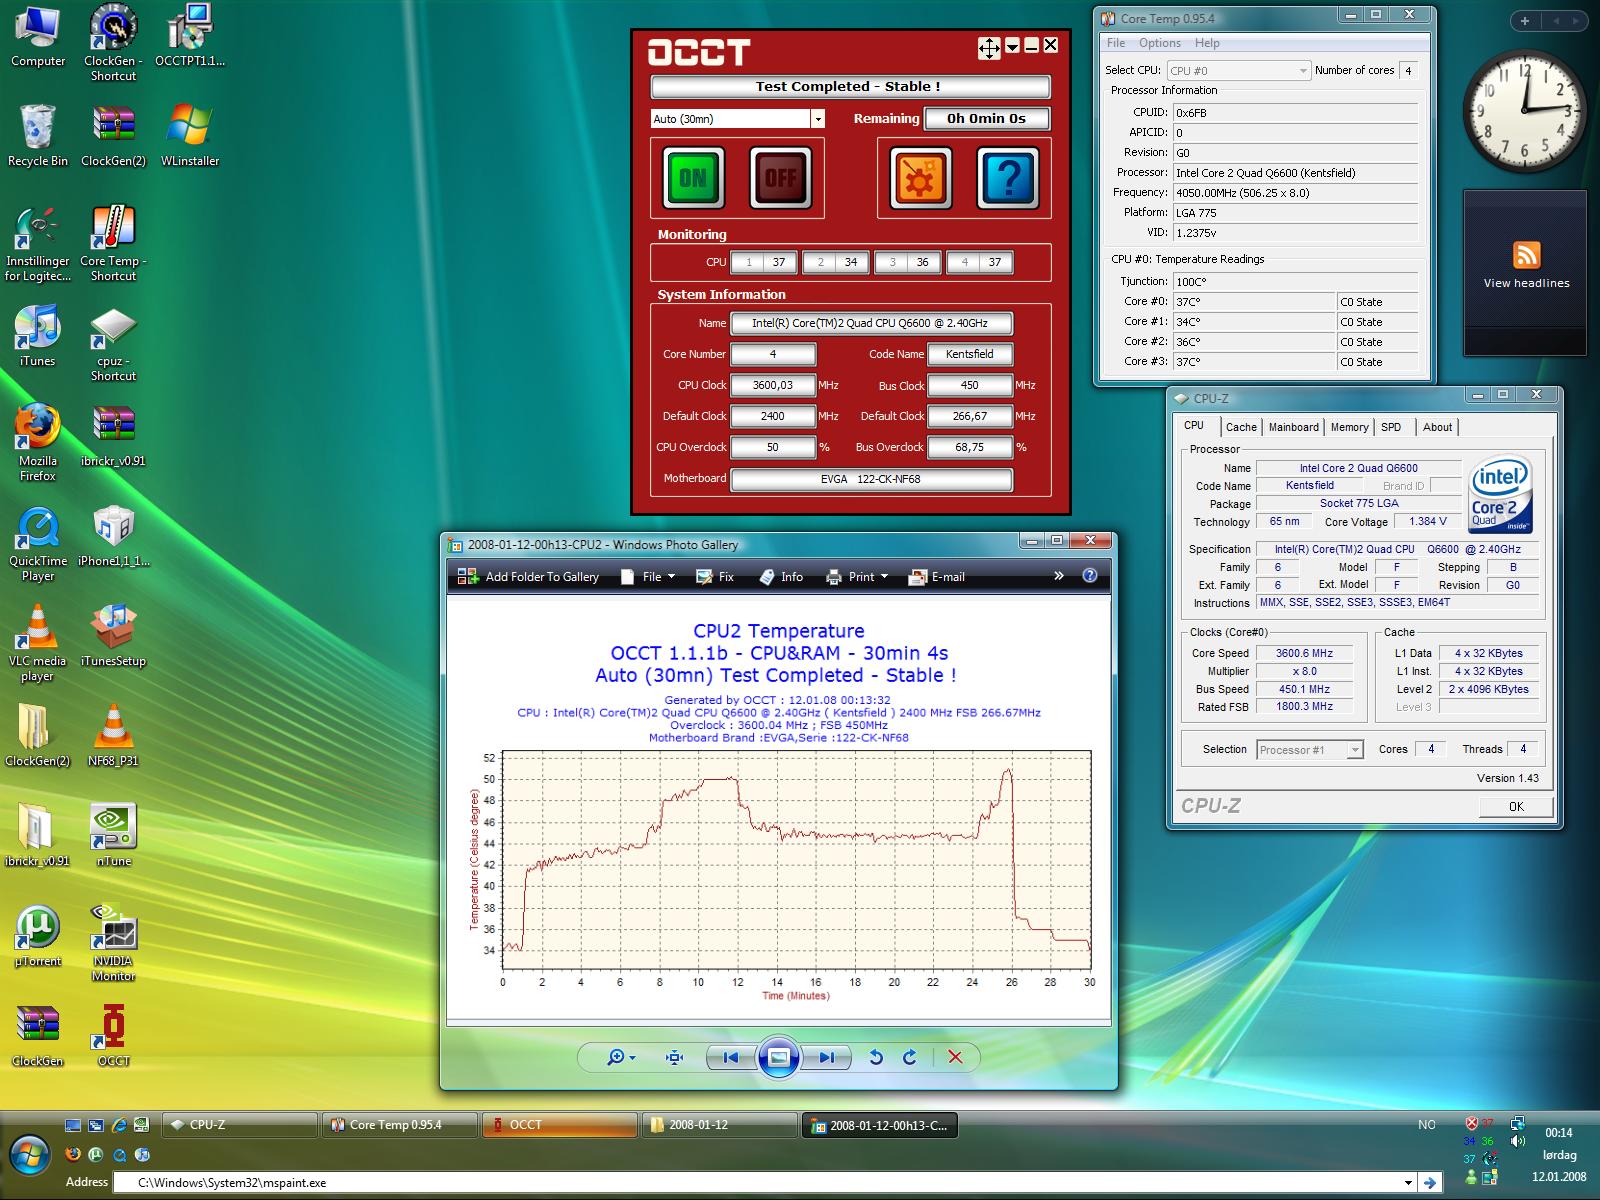Open Show Desktop quick launch icon
The image size is (1600, 1200).
73,1125
